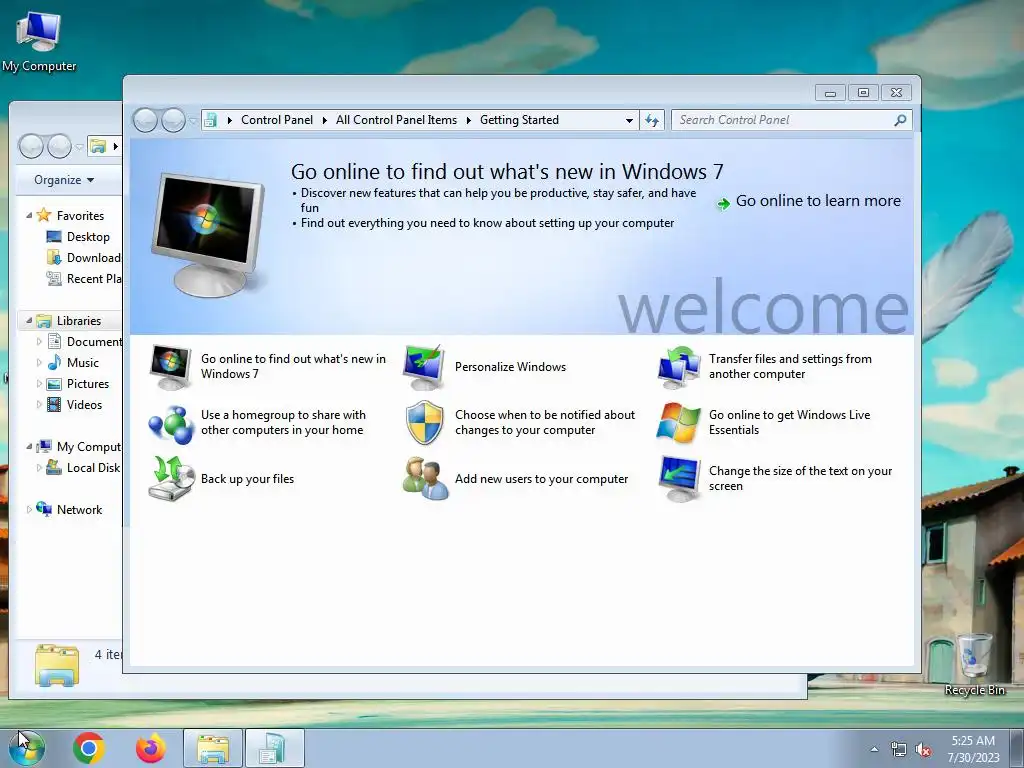1024x768 pixels.
Task: Click Choose when to be notified text link
Action: coord(545,423)
